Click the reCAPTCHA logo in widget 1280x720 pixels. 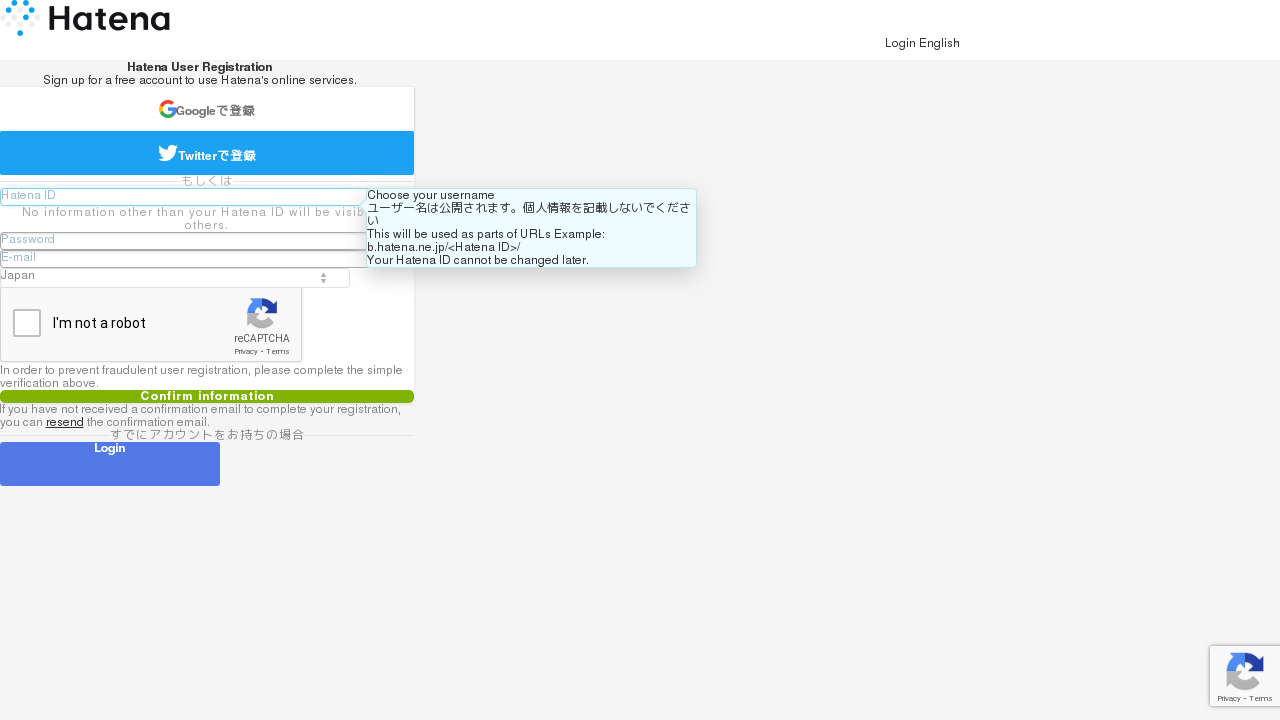coord(262,314)
